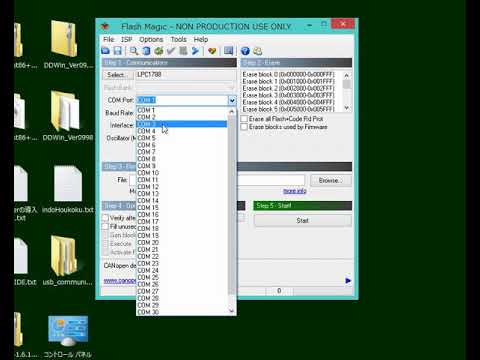
Task: Enable Erase all Flash+Code Rd Prot checkbox
Action: tap(244, 119)
